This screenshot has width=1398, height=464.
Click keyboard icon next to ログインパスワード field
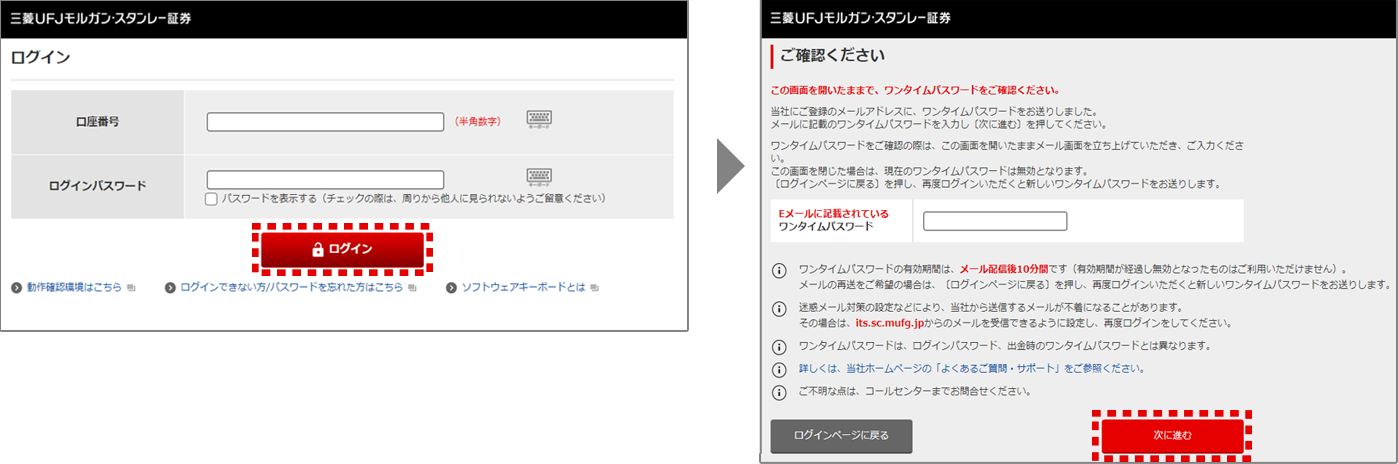539,179
